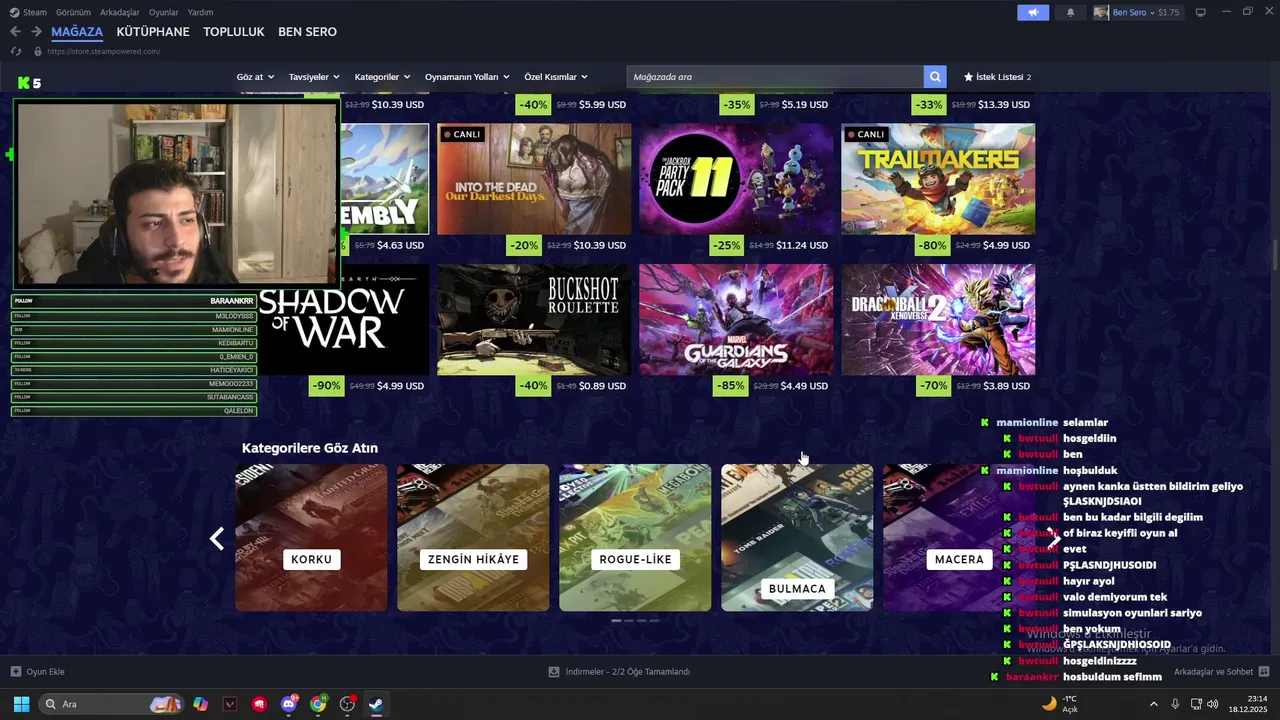Show next categories with right chevron
1280x720 pixels.
[1054, 539]
